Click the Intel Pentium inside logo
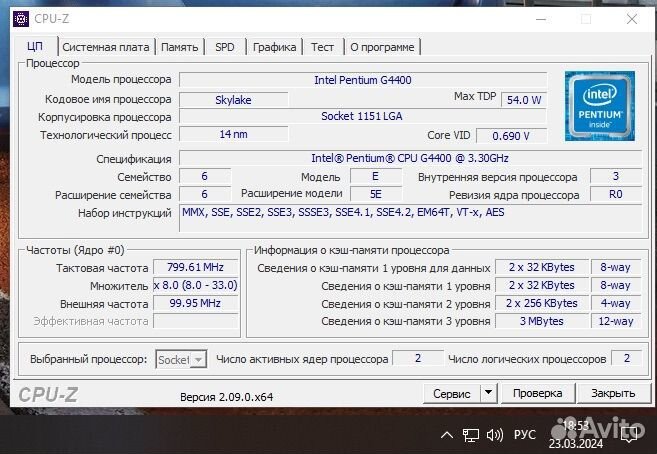 pos(600,106)
